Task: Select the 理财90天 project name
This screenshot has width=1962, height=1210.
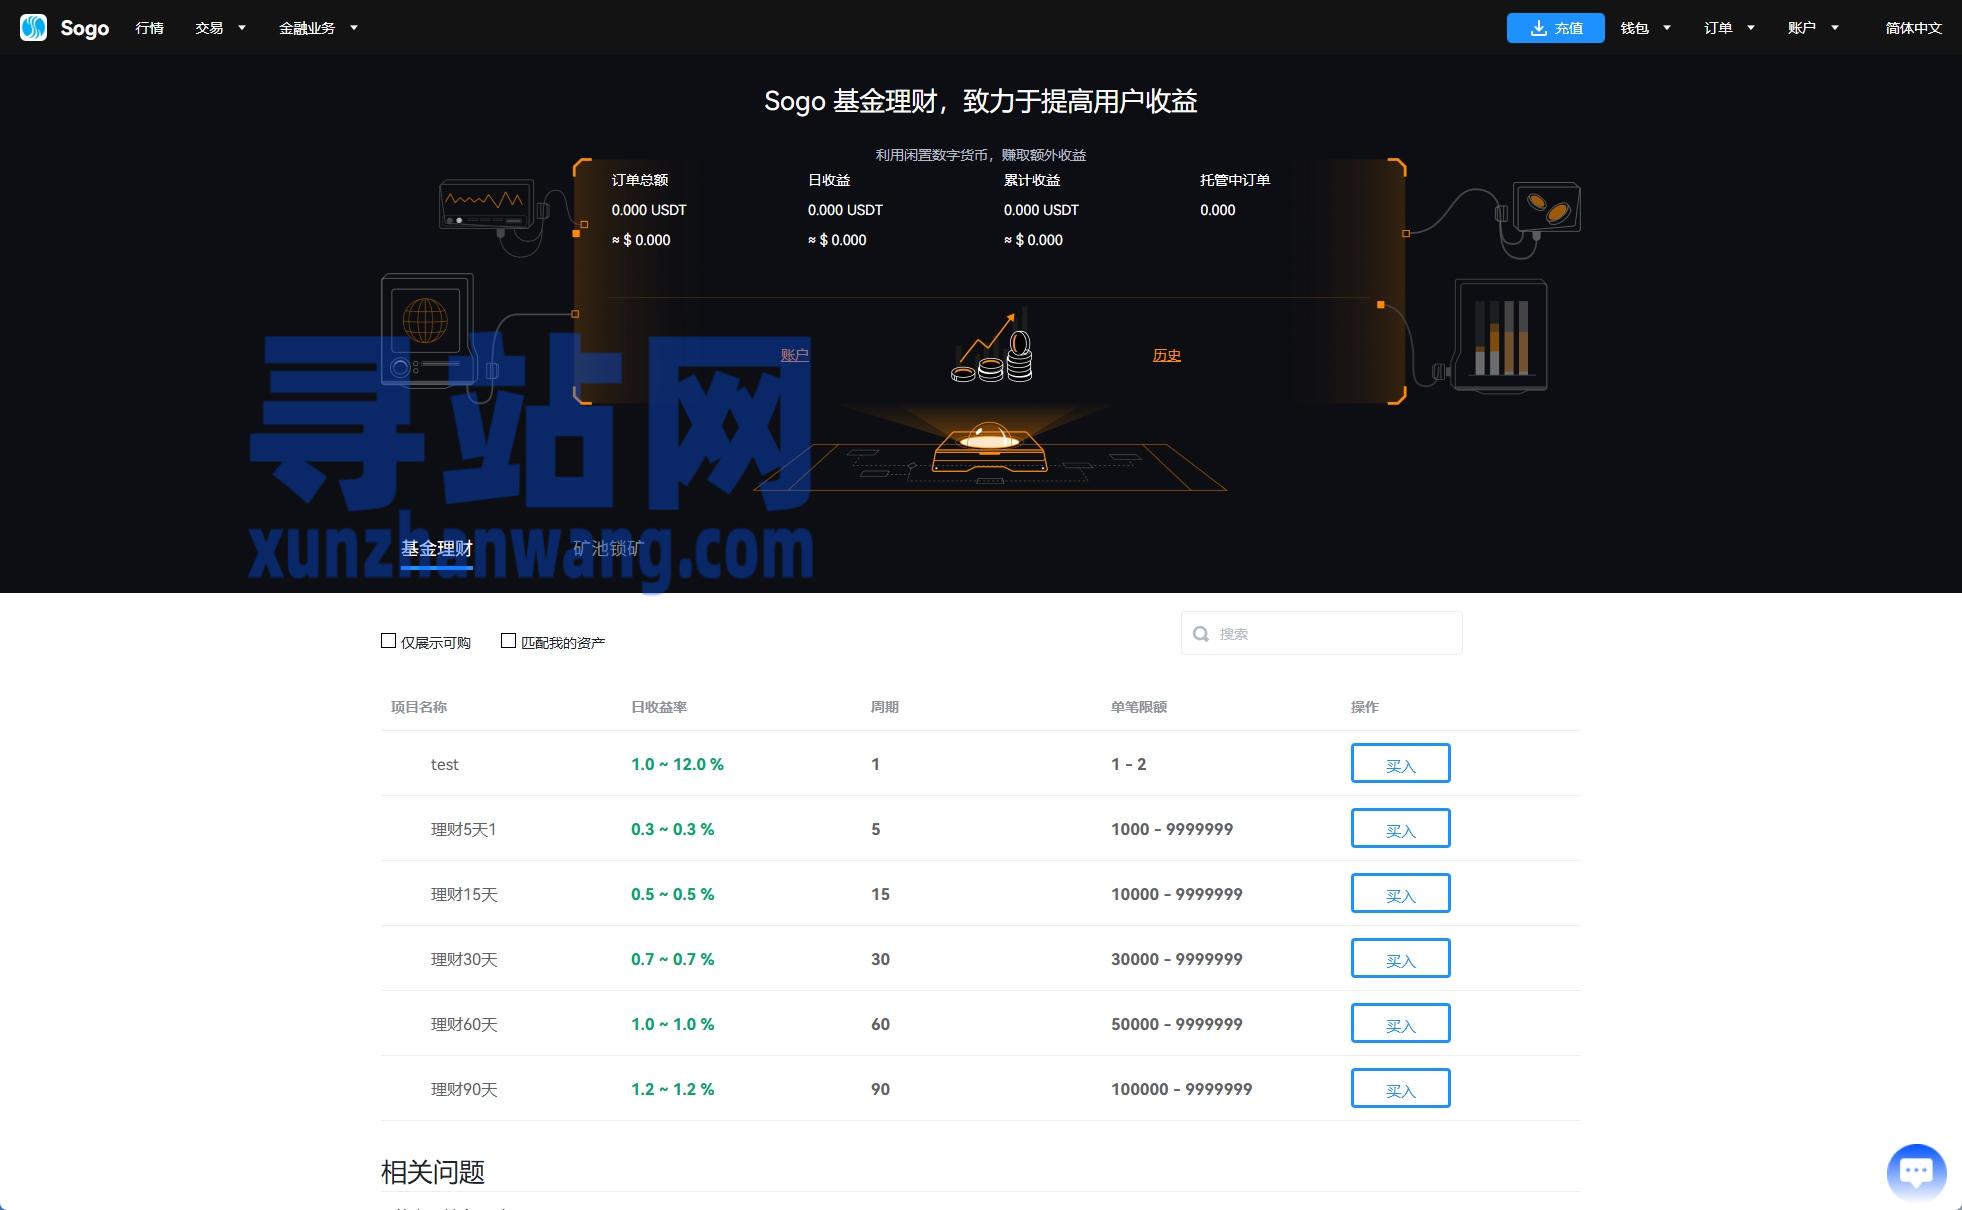Action: (x=464, y=1089)
